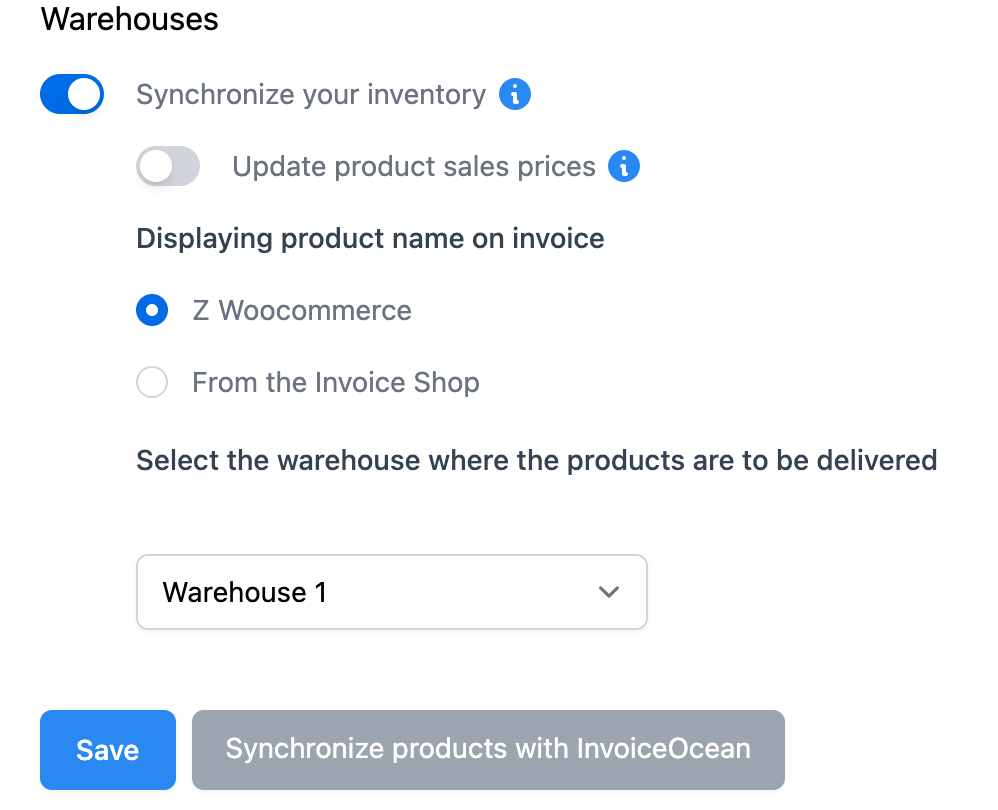The height and width of the screenshot is (810, 998).
Task: Click the Warehouse 1 selected value text
Action: pos(245,592)
